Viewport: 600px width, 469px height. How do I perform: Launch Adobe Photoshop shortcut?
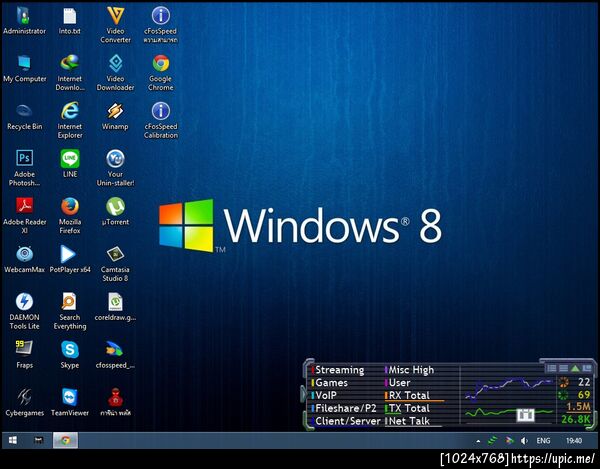point(24,168)
